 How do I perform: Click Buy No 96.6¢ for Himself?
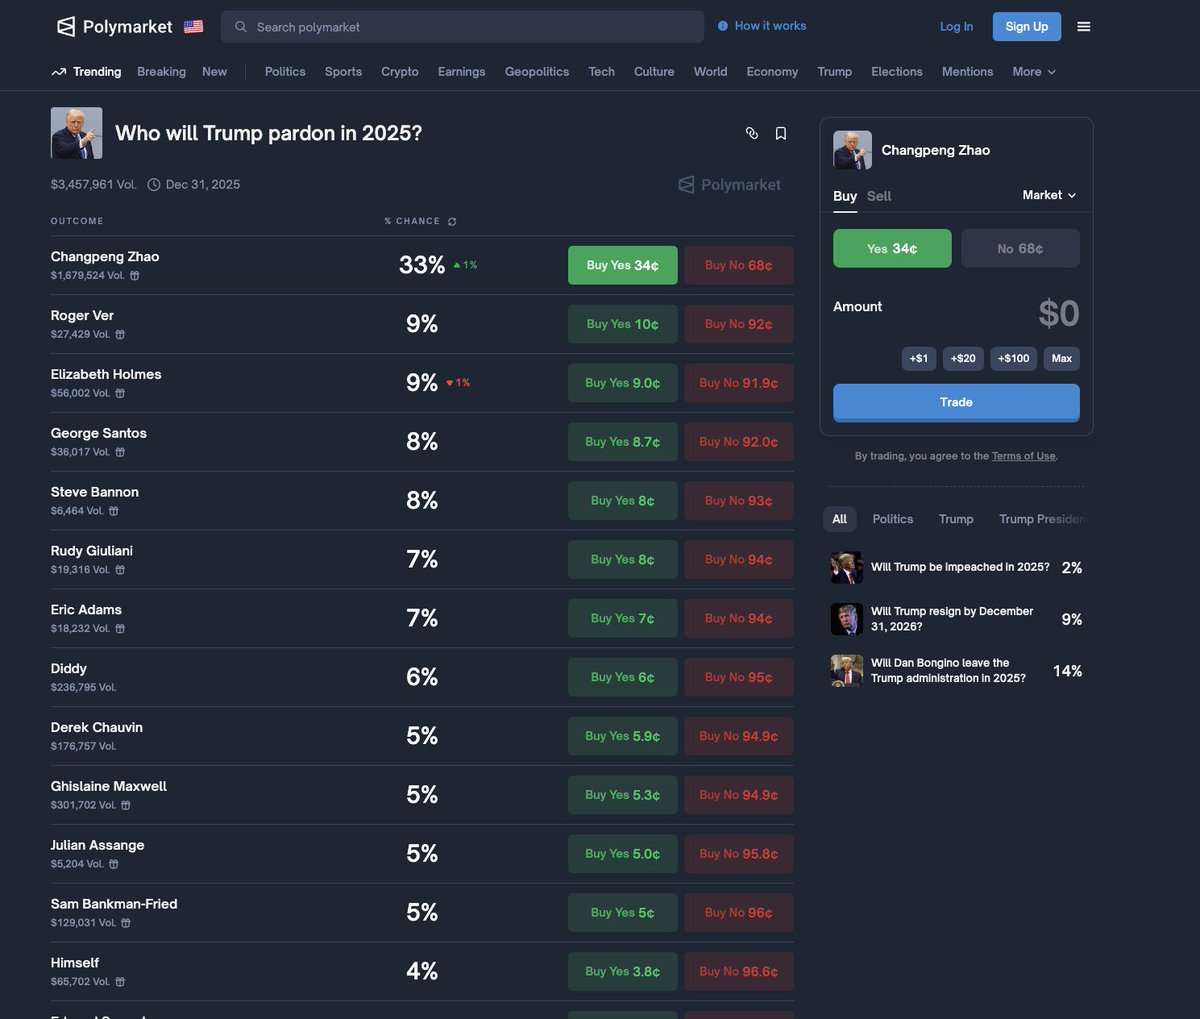coord(739,971)
